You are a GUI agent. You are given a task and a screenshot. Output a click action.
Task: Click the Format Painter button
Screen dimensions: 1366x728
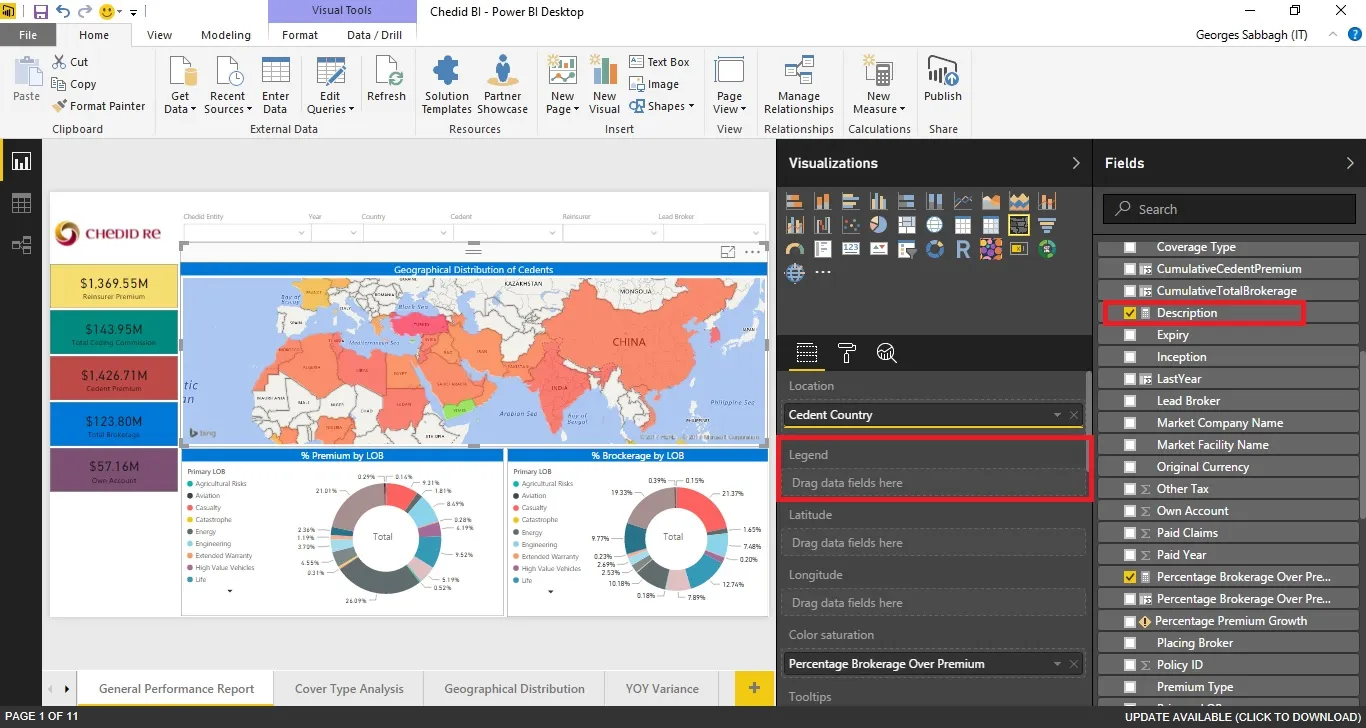[98, 106]
